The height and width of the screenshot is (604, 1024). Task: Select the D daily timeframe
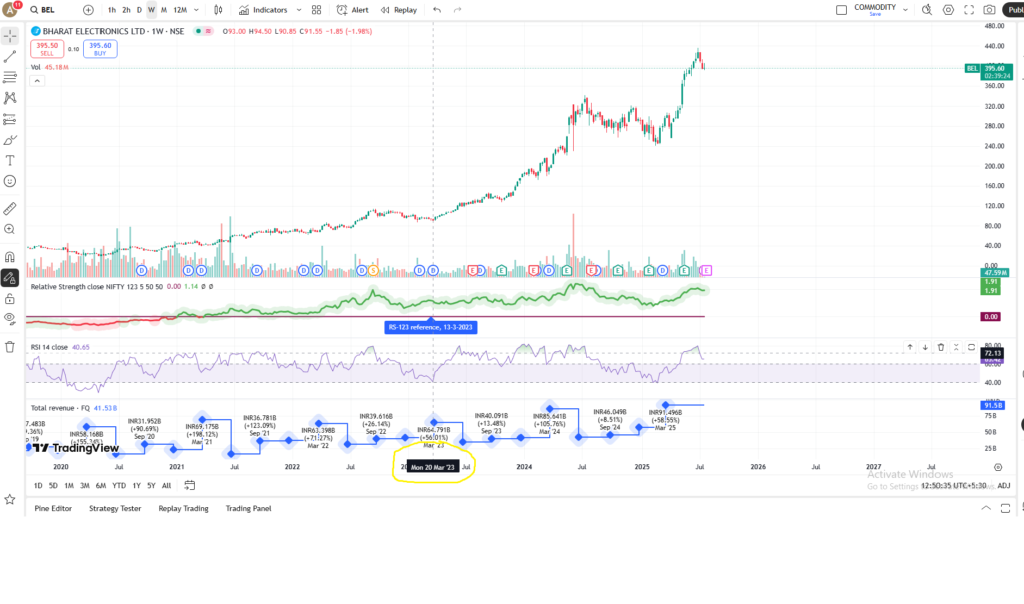tap(139, 10)
